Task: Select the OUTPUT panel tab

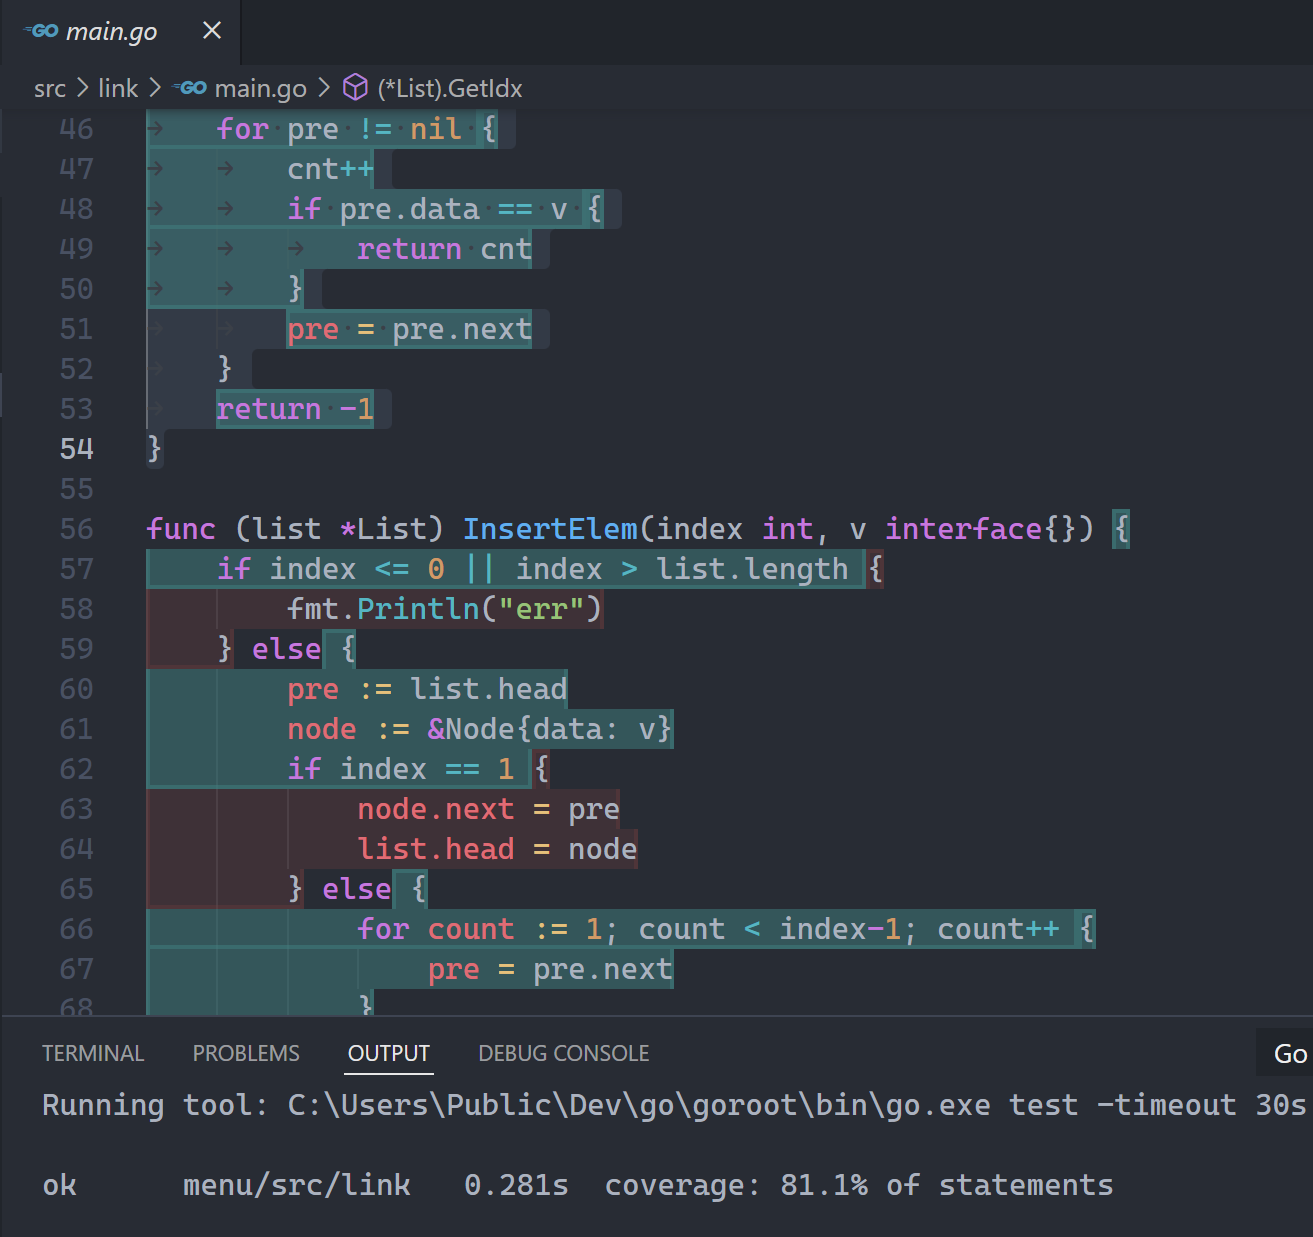Action: pos(388,1053)
